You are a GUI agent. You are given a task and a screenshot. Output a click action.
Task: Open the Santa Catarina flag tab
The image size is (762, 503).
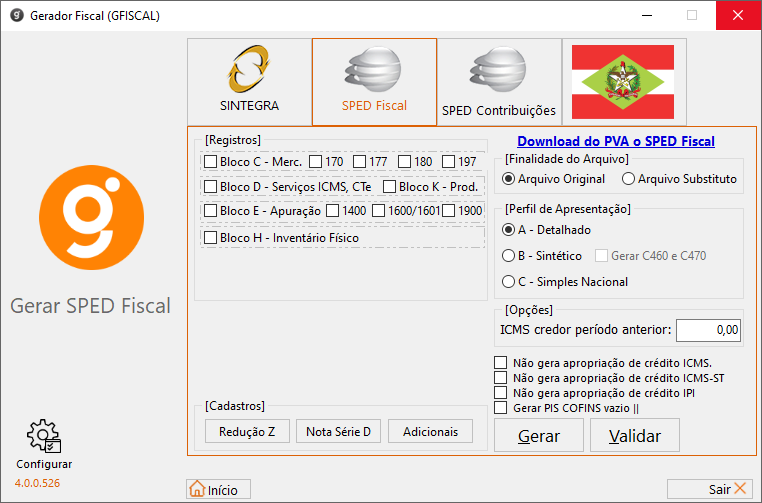click(x=624, y=82)
